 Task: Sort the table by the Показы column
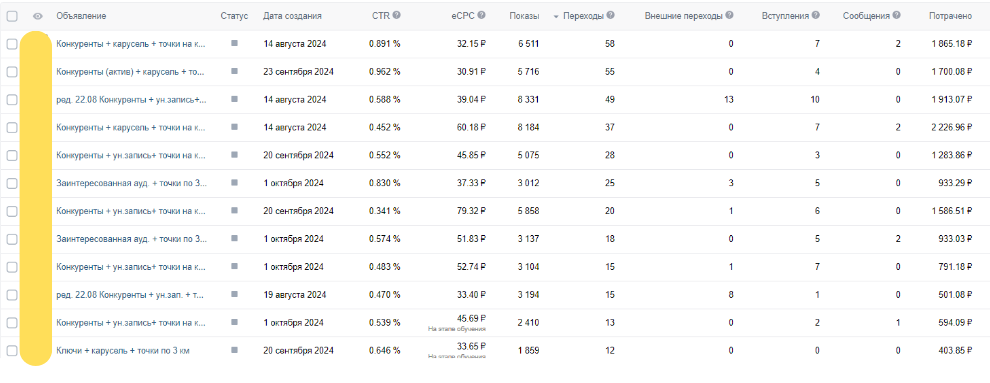524,16
